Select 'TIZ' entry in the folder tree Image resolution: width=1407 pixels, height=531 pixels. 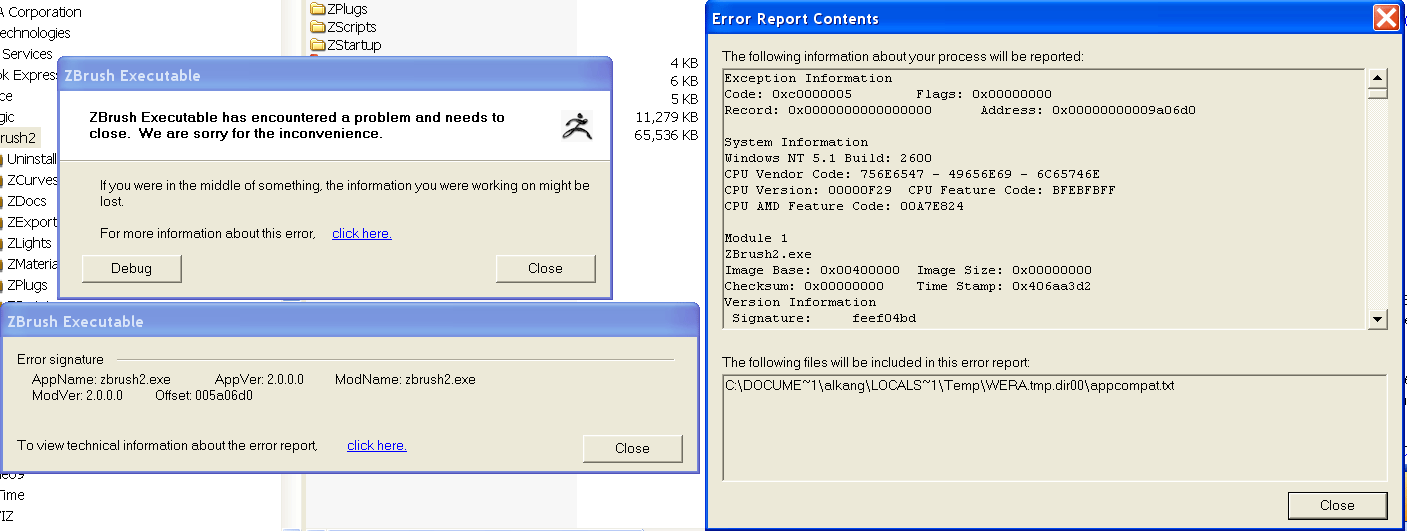click(8, 516)
